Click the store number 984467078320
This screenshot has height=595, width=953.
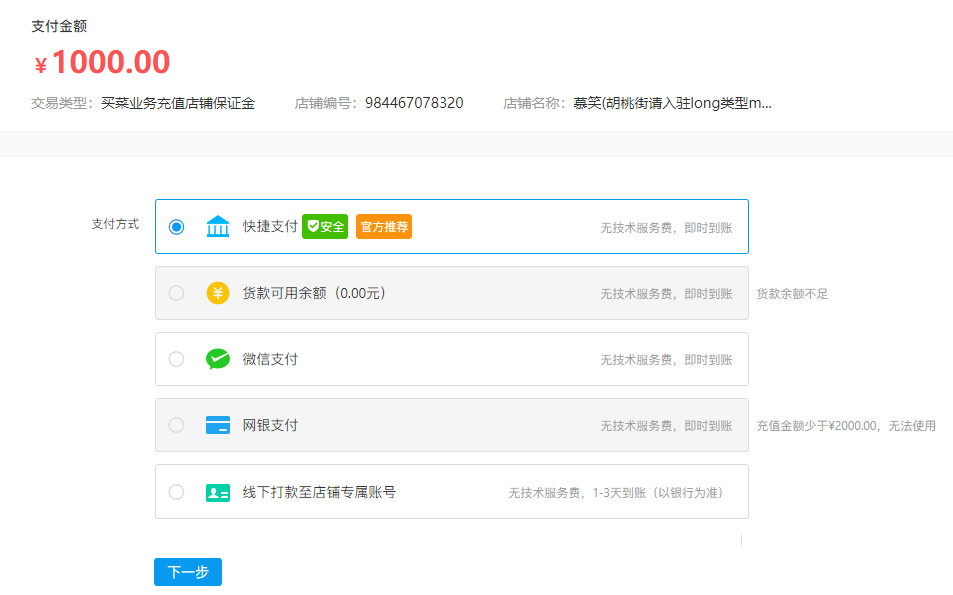click(414, 103)
